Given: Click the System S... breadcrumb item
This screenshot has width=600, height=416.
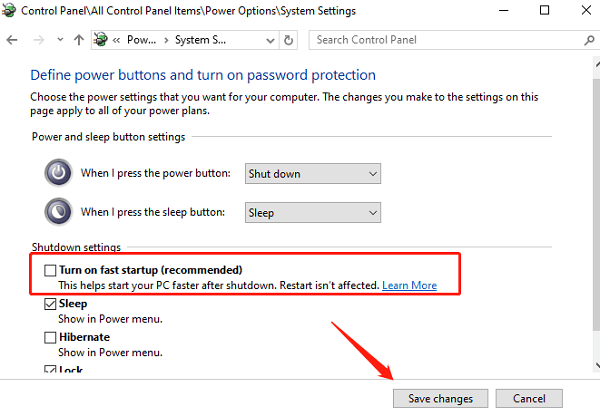Looking at the screenshot, I should coord(200,40).
